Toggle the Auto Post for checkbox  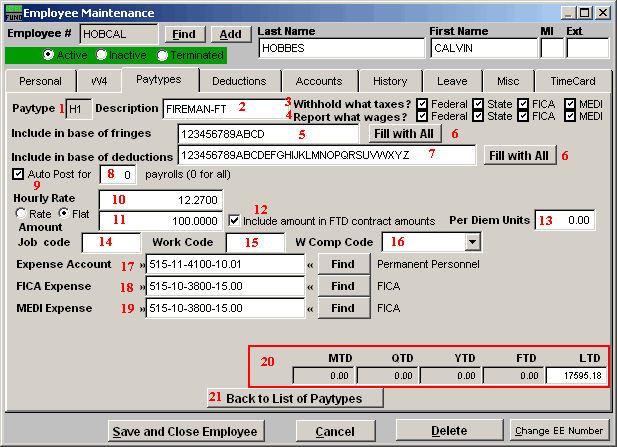(19, 174)
